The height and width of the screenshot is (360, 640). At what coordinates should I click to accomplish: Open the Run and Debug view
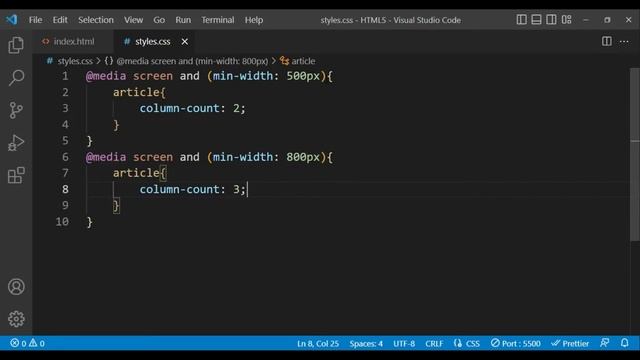pyautogui.click(x=16, y=143)
